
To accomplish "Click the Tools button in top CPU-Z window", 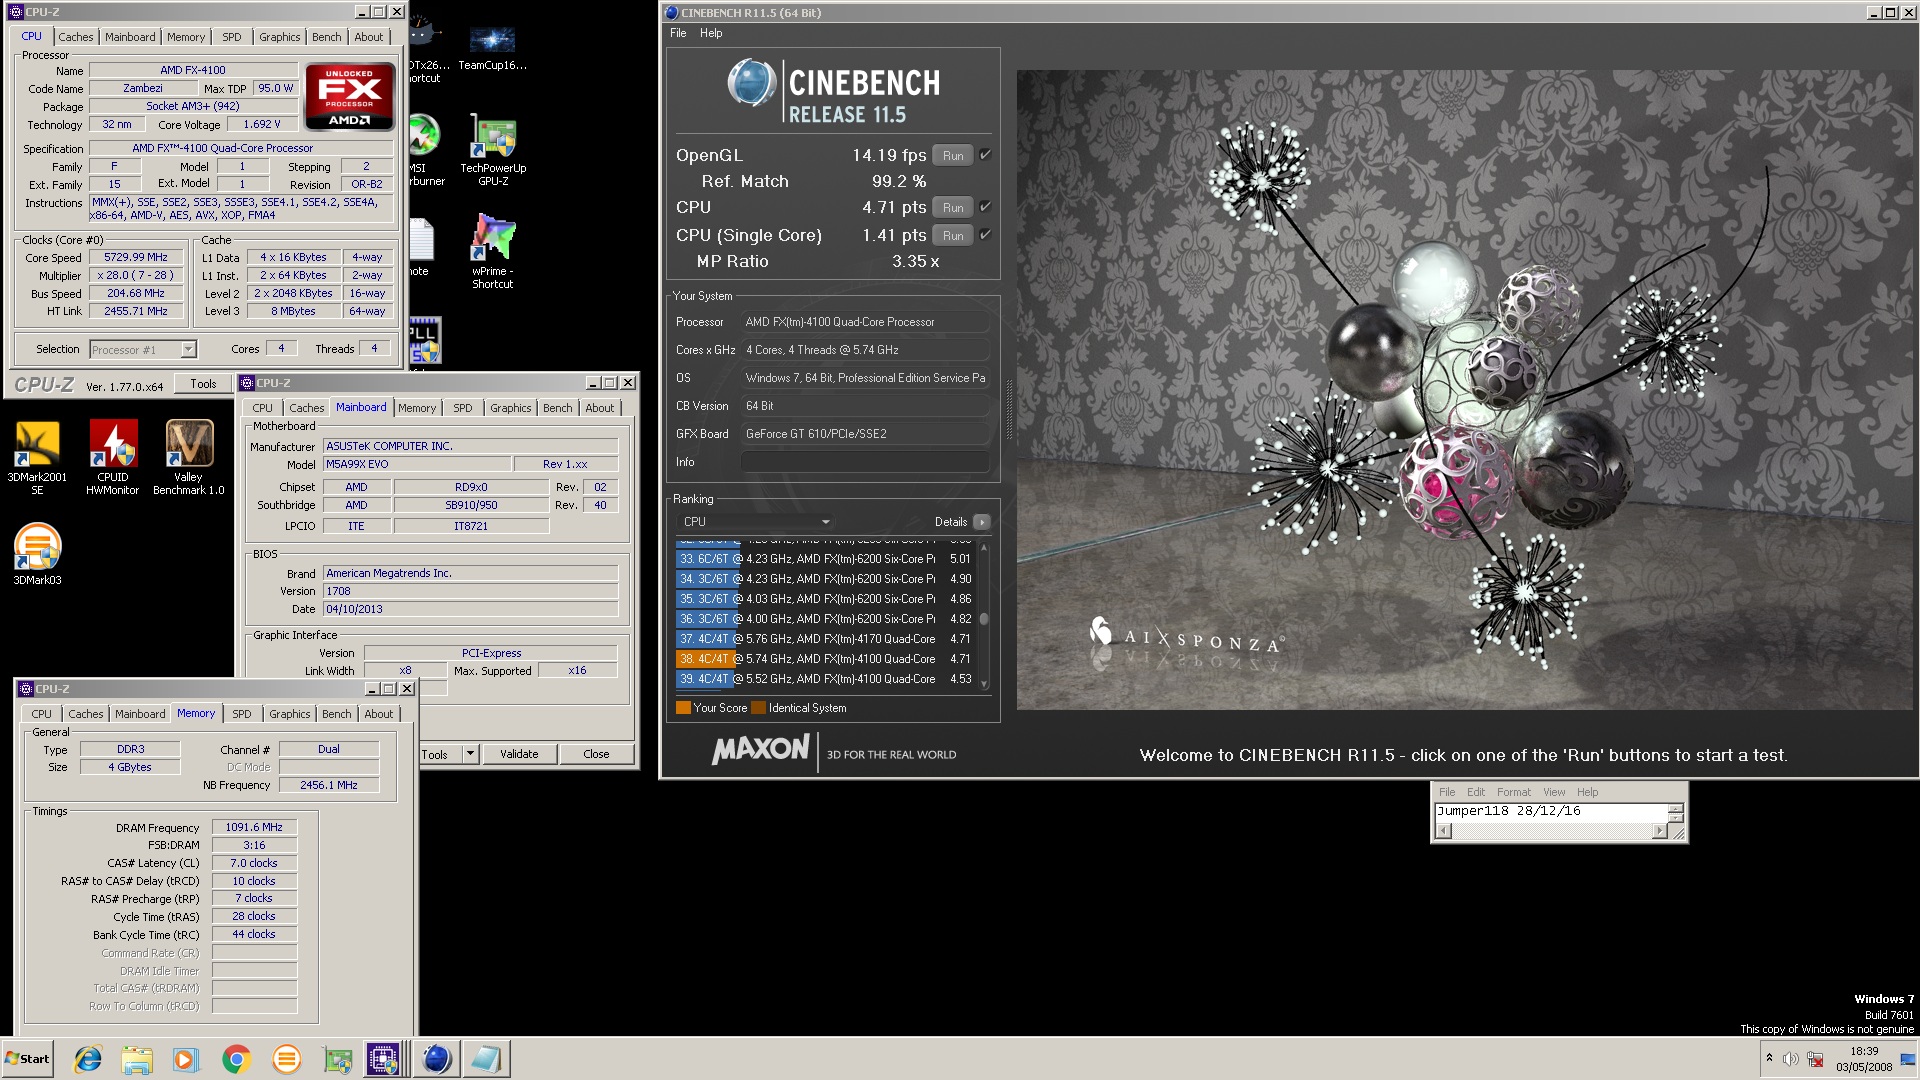I will [203, 384].
